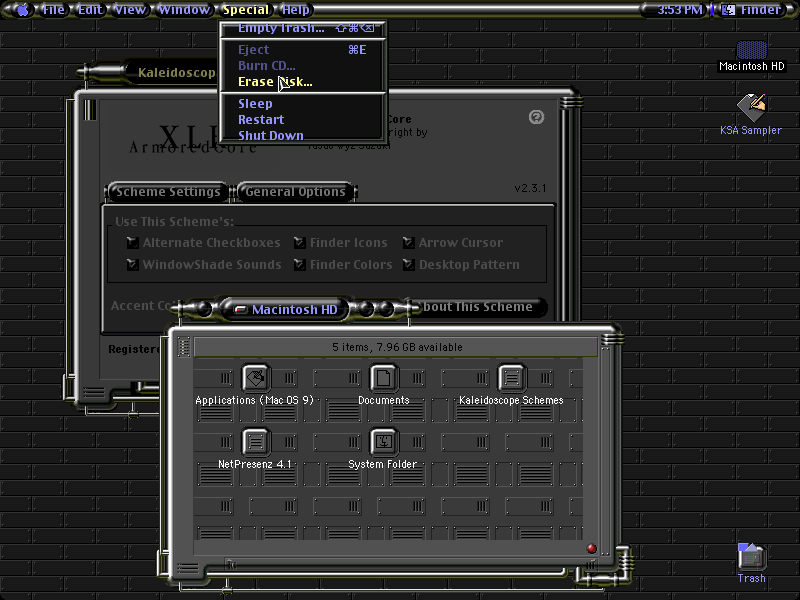Open the Finder application menu
The height and width of the screenshot is (600, 800).
click(x=752, y=10)
